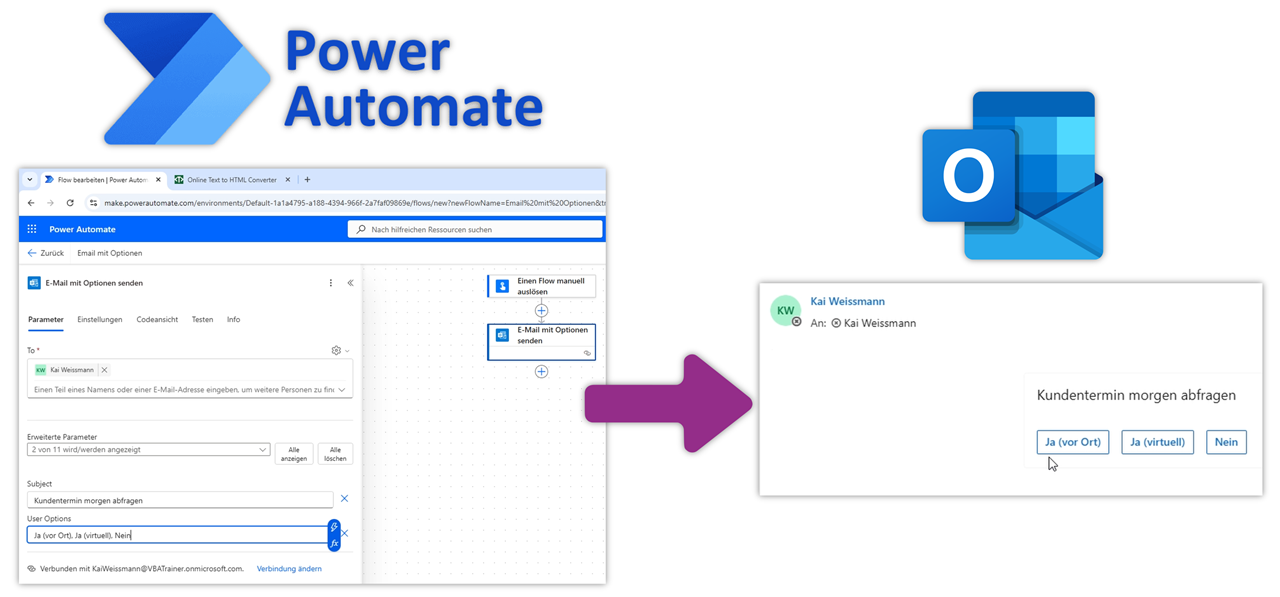This screenshot has height=597, width=1280.
Task: Click the To field name or email input
Action: coord(184,390)
